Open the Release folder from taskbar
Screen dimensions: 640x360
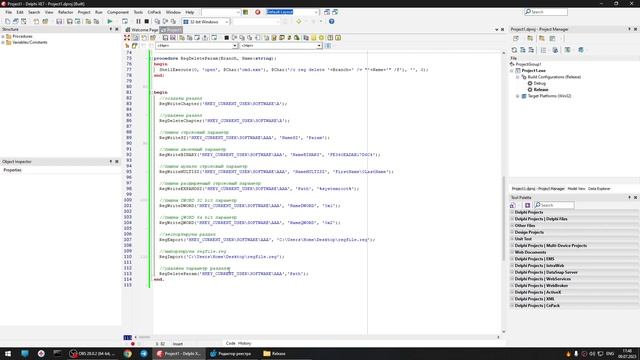pyautogui.click(x=274, y=353)
